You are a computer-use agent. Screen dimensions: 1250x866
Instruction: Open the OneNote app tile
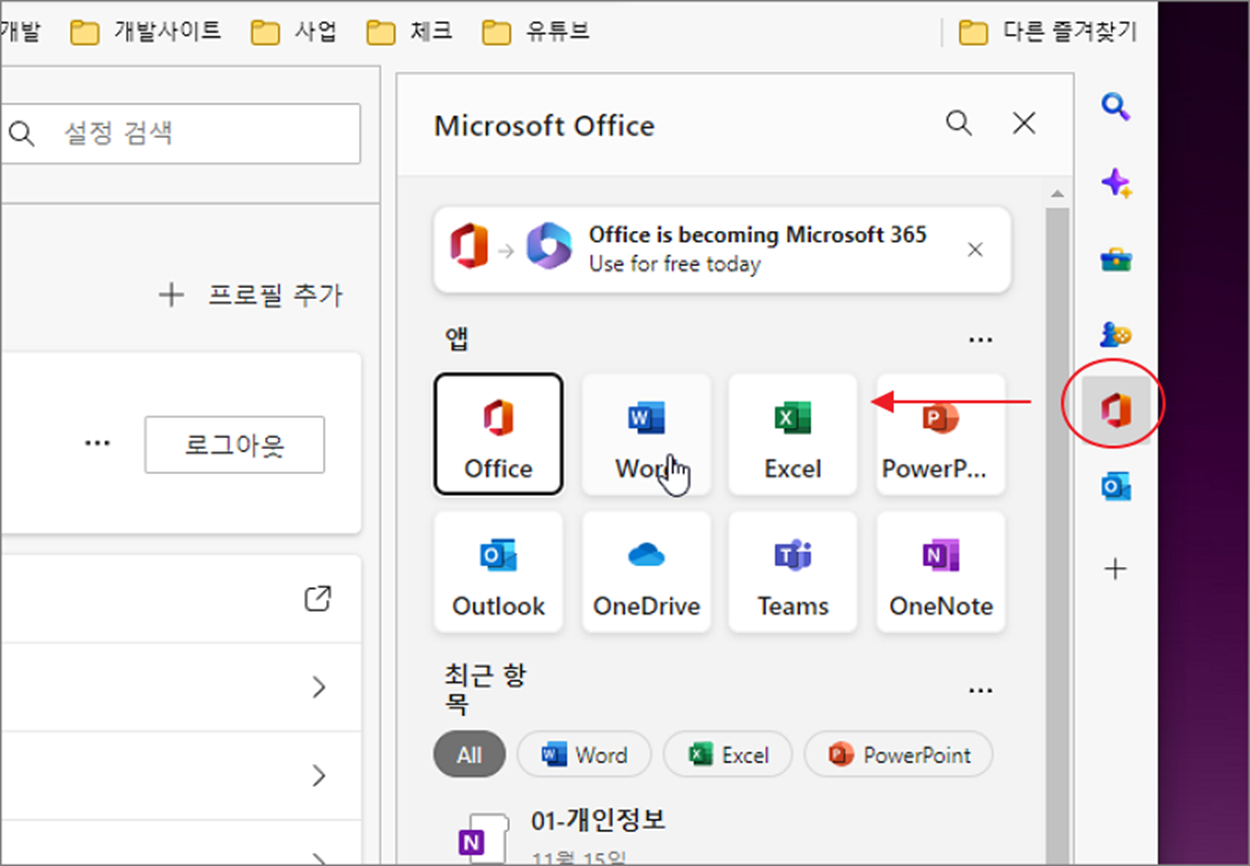[940, 572]
